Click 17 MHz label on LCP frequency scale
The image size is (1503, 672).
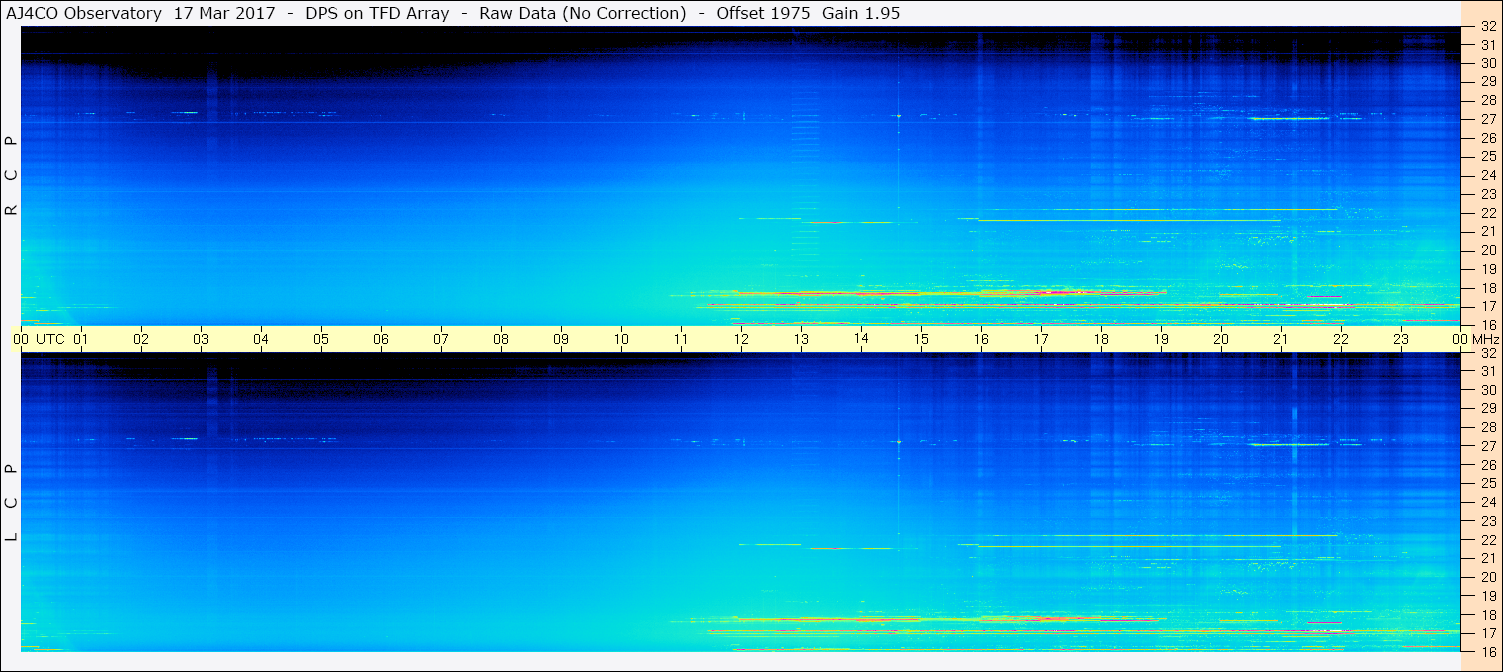1487,633
